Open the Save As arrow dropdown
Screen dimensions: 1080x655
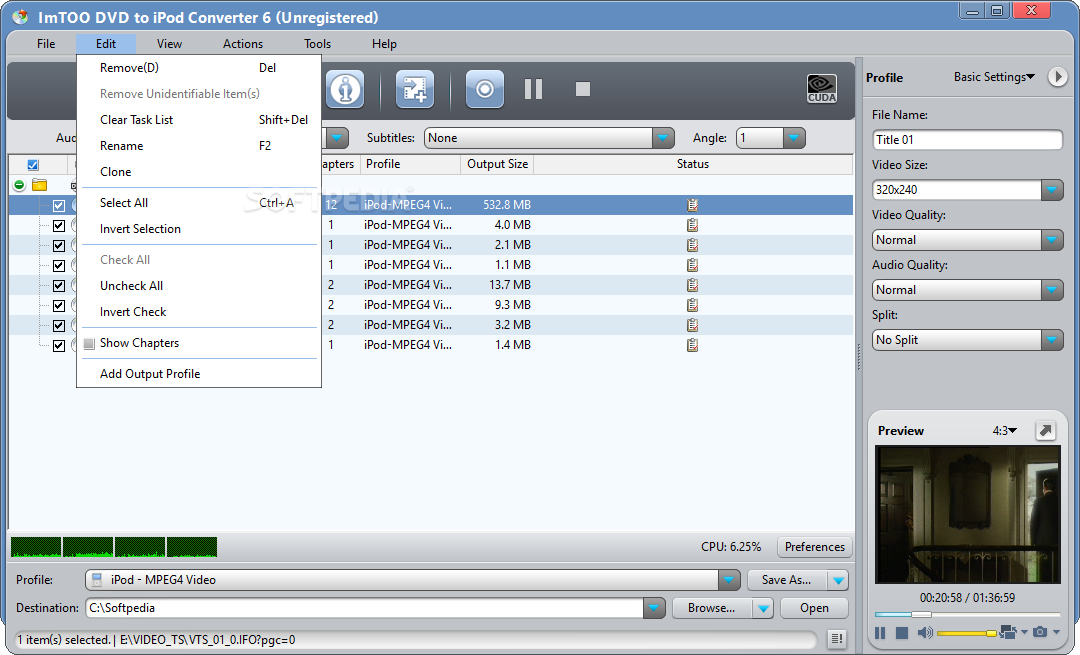838,580
